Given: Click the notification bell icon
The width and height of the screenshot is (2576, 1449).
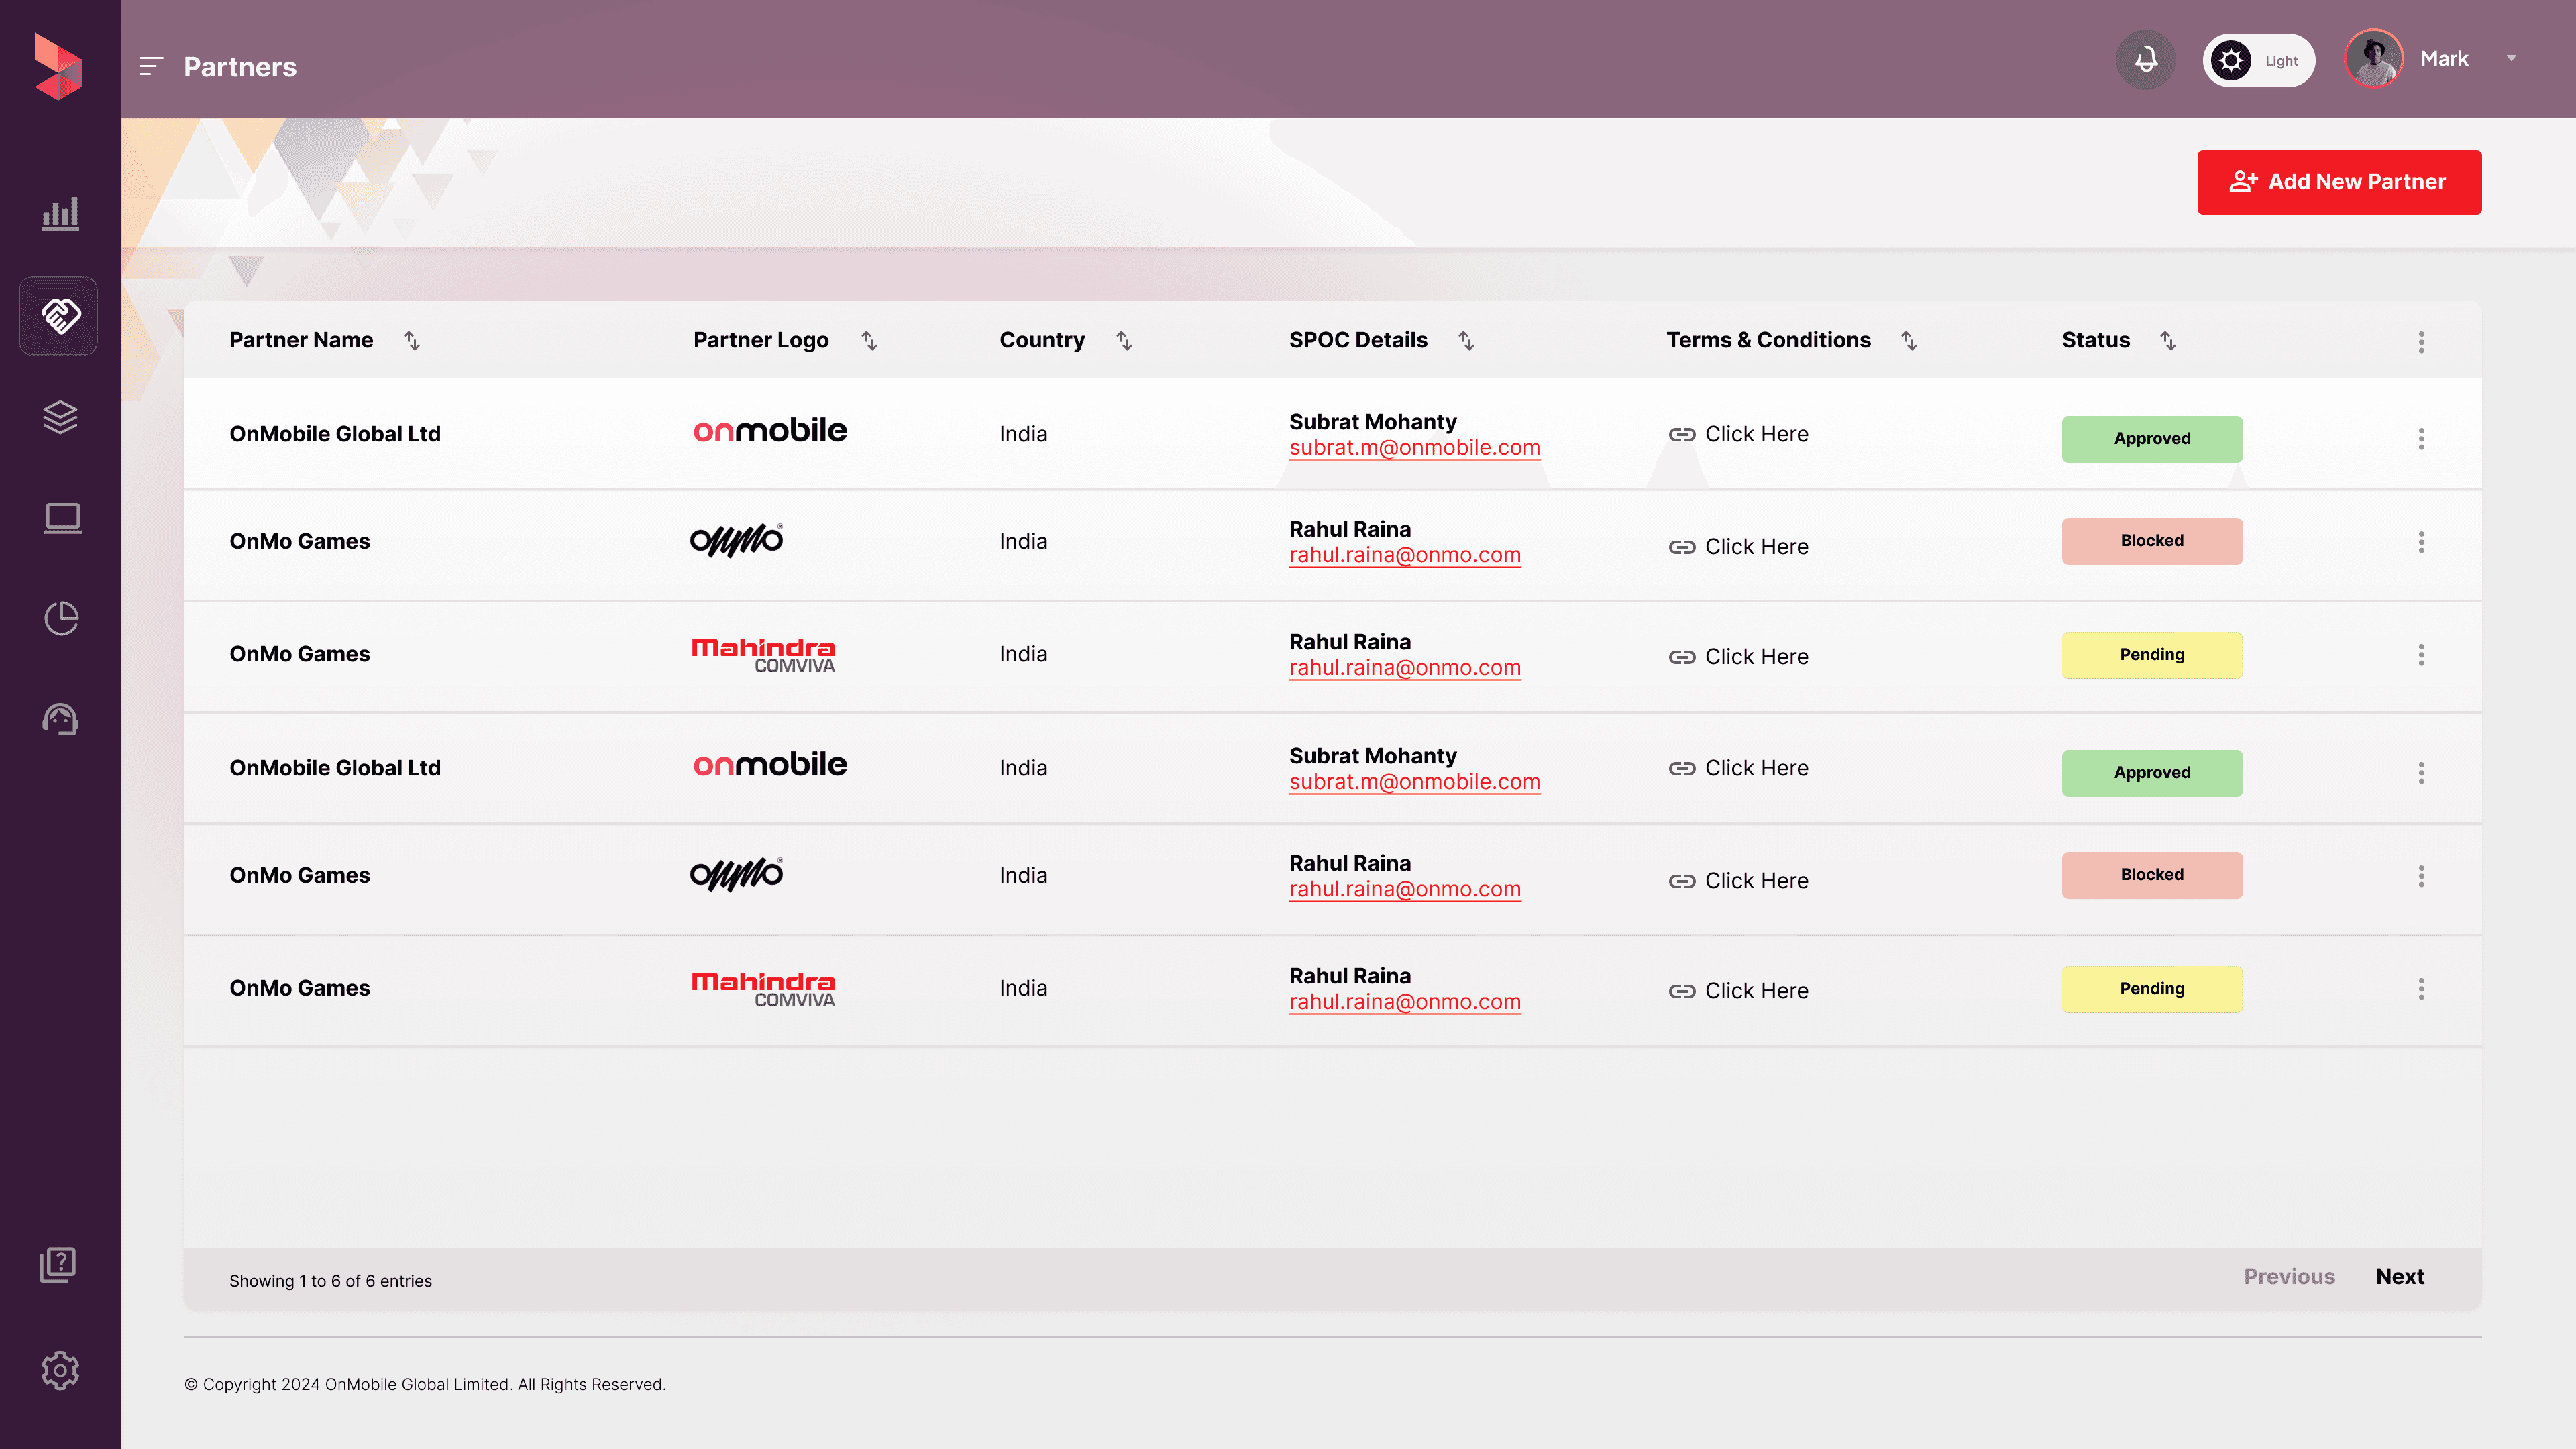Looking at the screenshot, I should coord(2146,60).
